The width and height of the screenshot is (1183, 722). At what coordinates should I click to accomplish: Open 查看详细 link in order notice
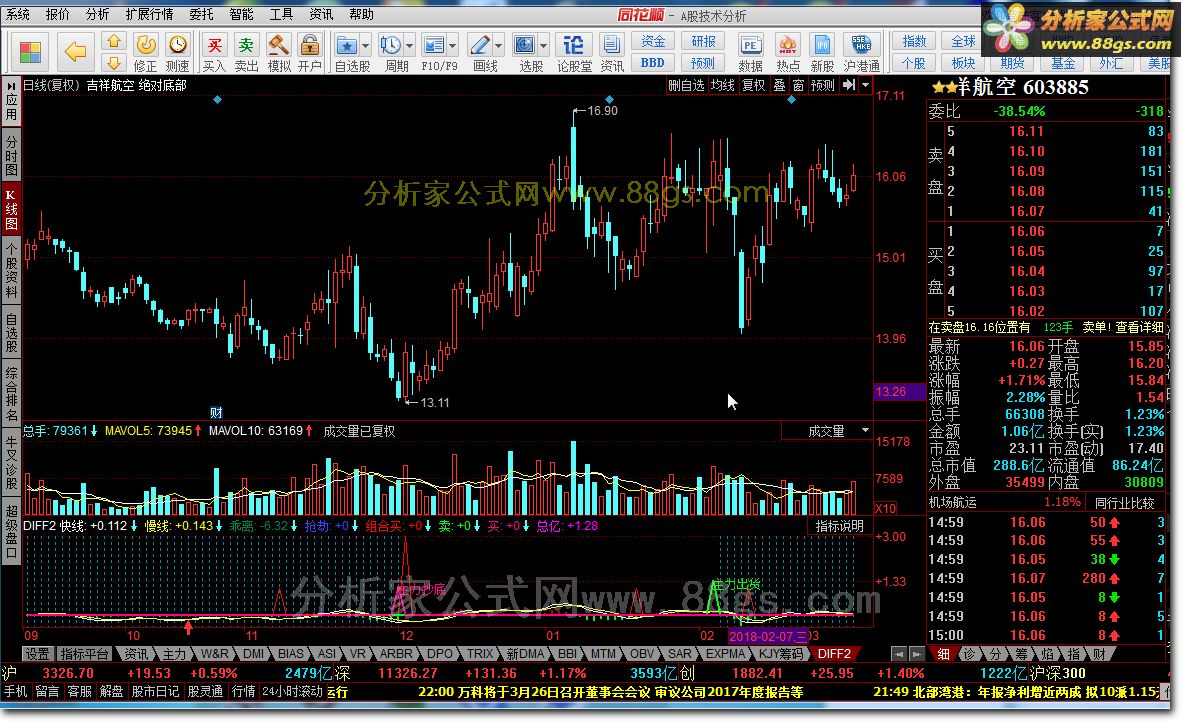coord(1138,327)
